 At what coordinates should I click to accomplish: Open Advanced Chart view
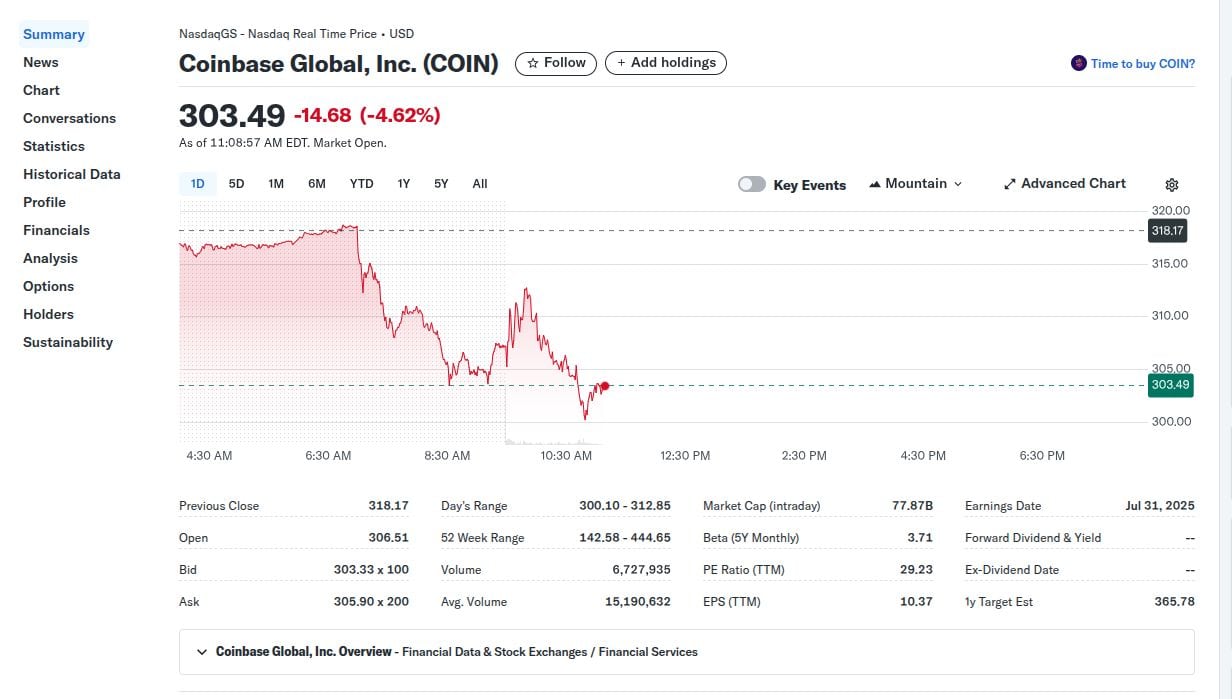[x=1064, y=183]
